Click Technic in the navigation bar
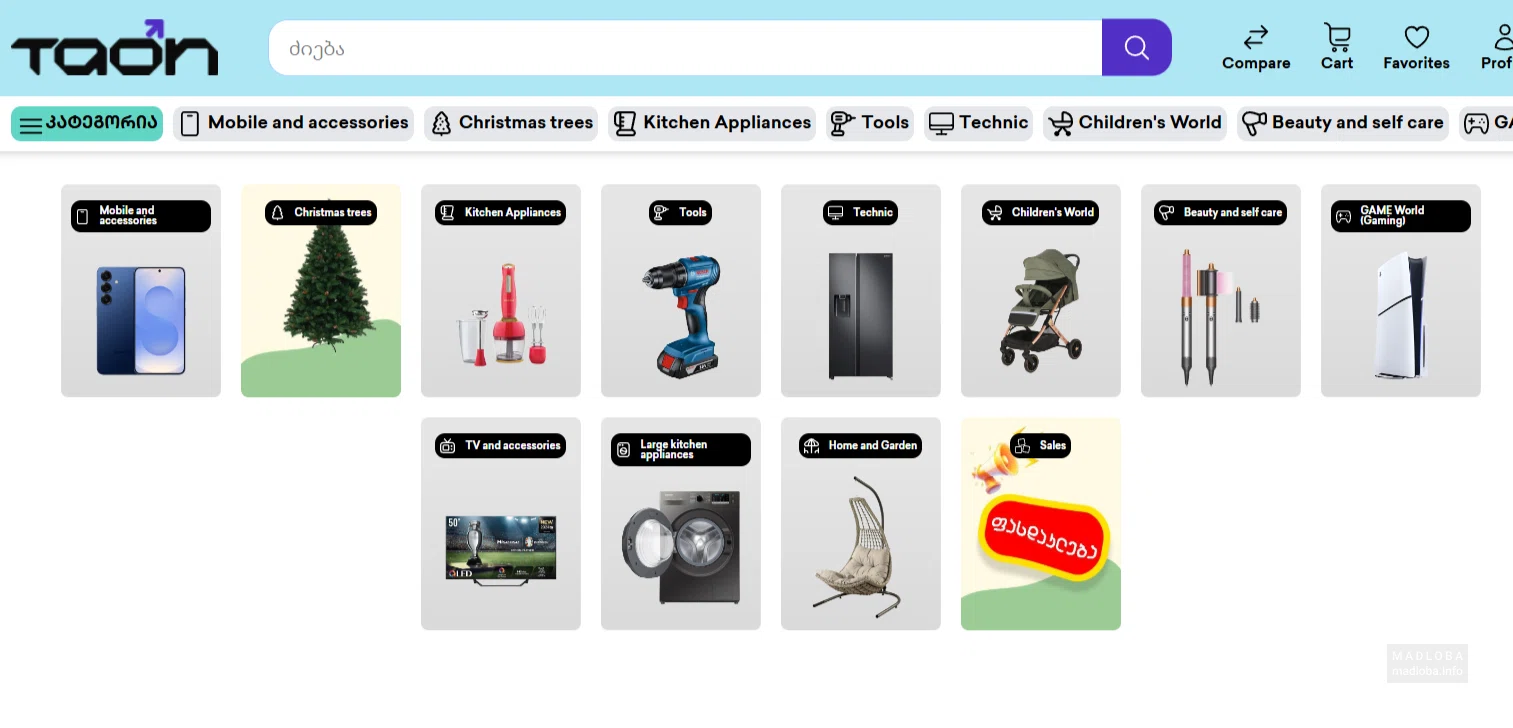The image size is (1513, 728). (x=979, y=123)
